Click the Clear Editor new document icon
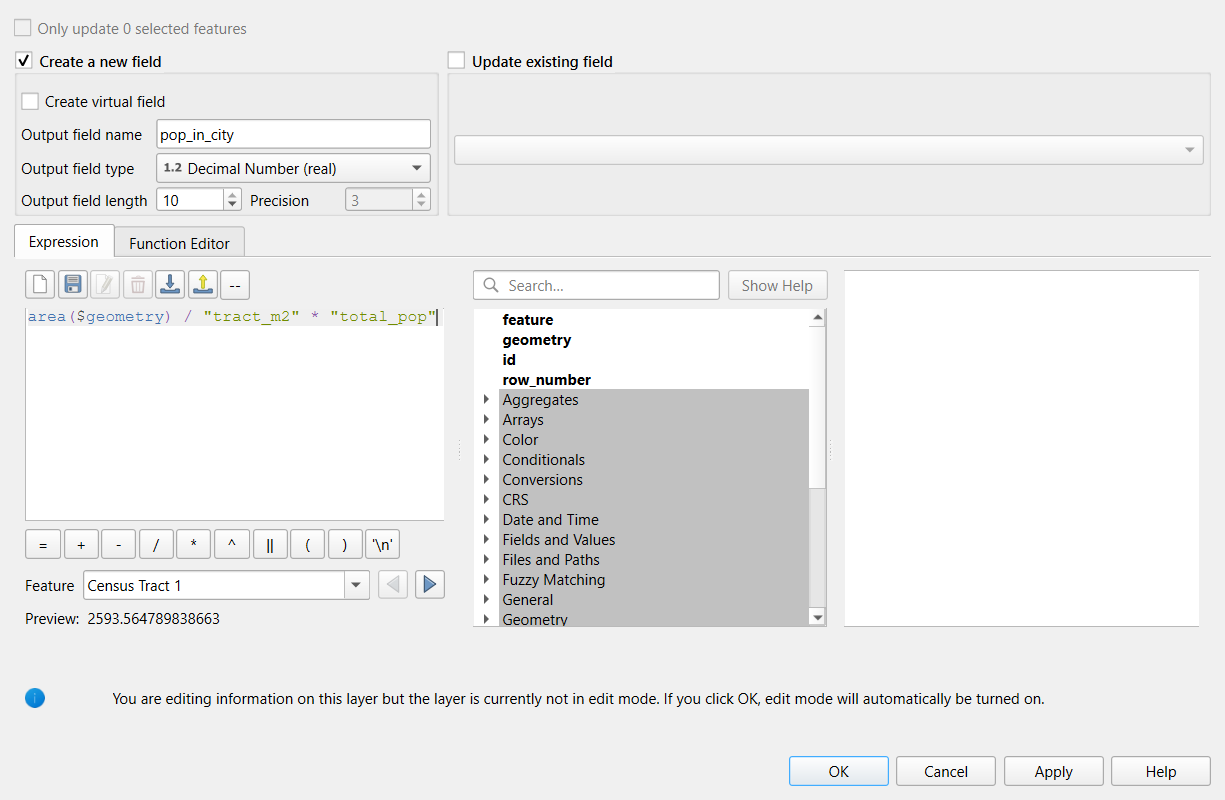 (x=40, y=285)
